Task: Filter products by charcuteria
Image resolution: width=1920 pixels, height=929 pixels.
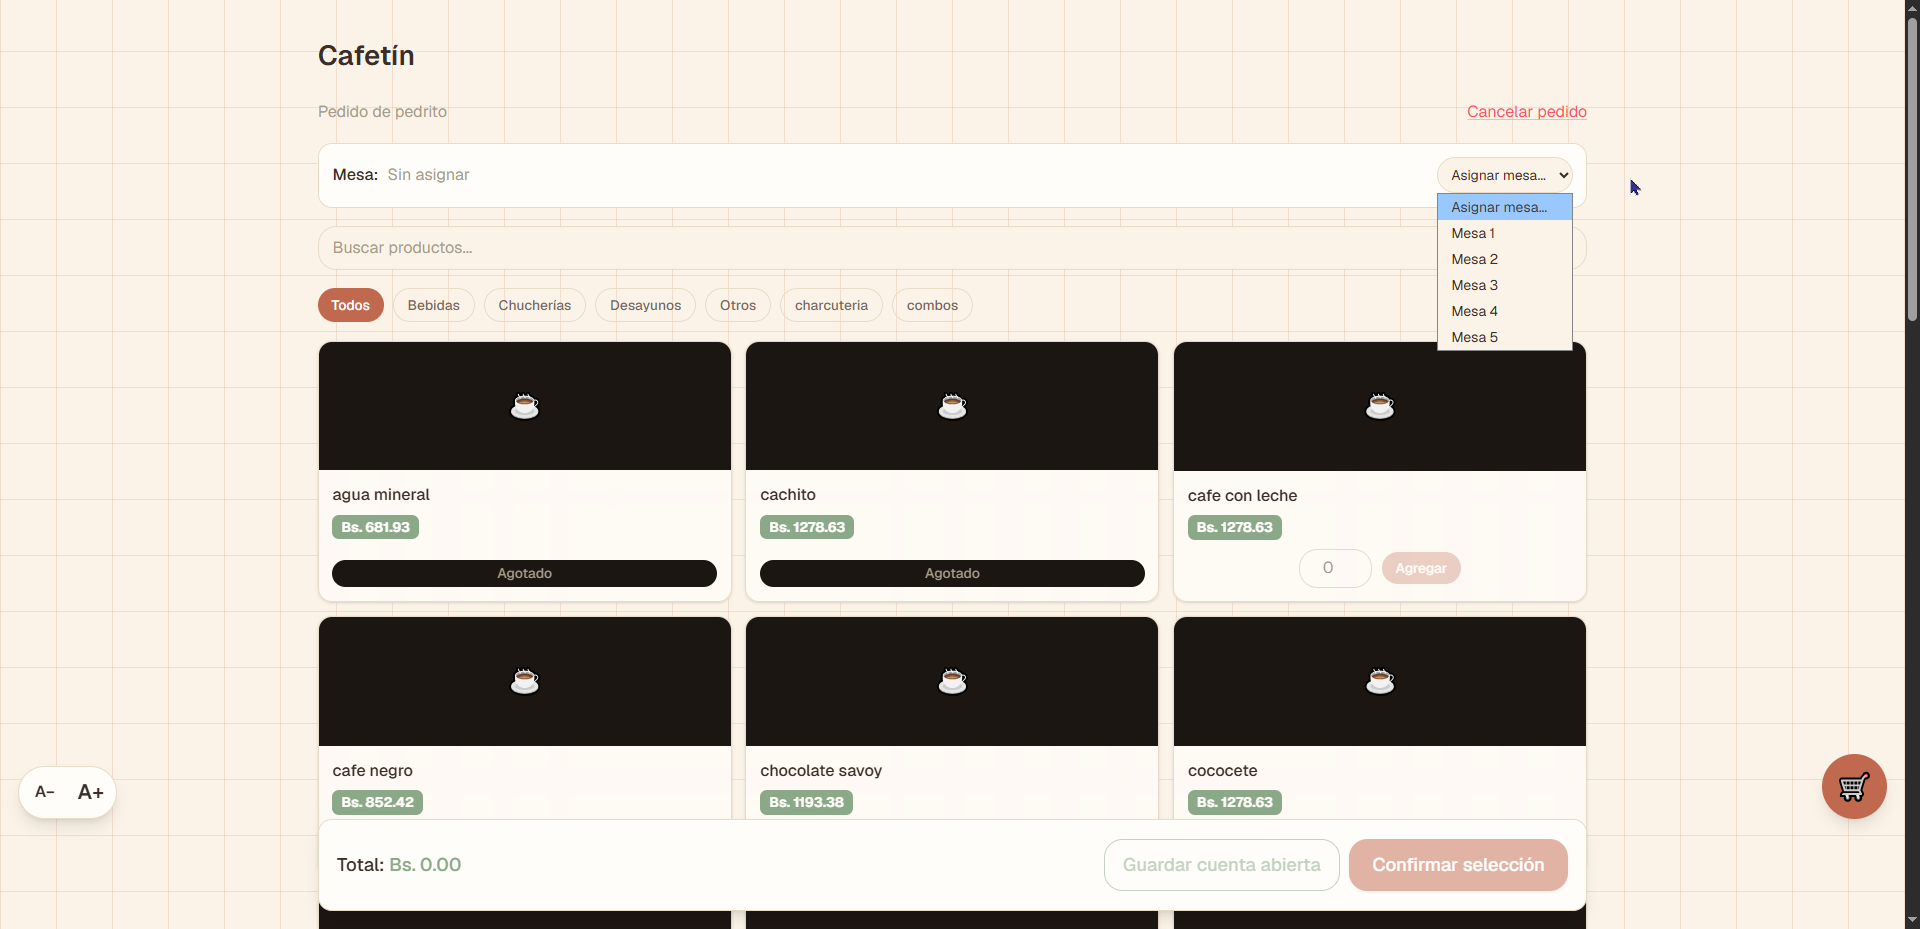Action: coord(831,305)
